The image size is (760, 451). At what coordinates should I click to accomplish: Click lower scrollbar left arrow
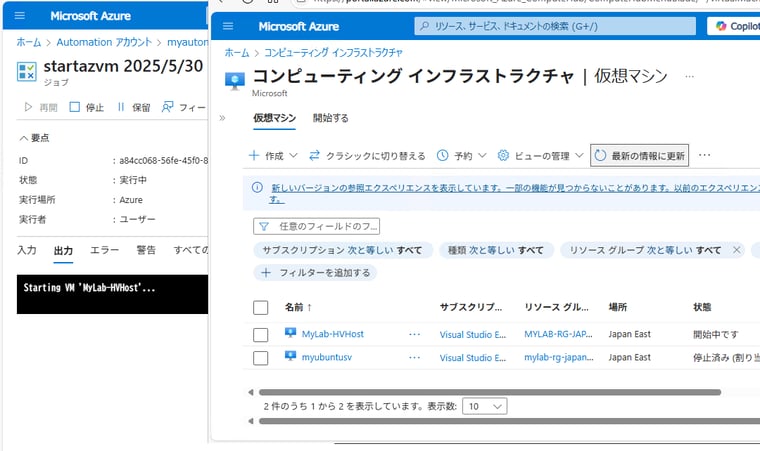click(251, 421)
